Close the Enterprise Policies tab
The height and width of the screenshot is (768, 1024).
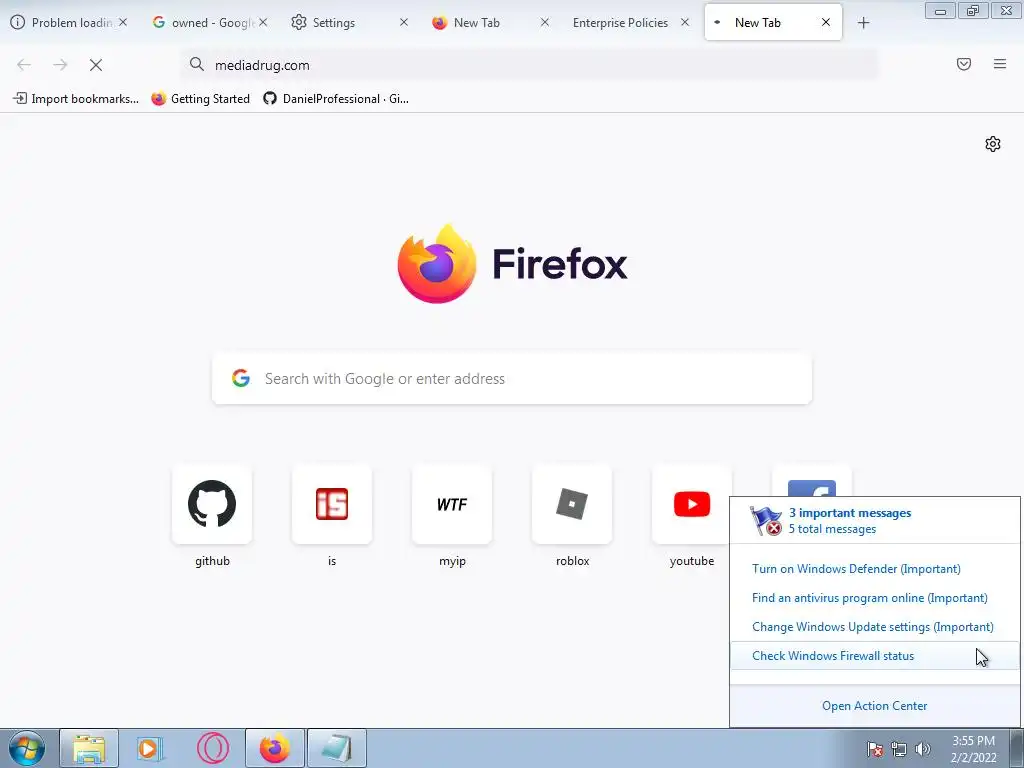(684, 22)
